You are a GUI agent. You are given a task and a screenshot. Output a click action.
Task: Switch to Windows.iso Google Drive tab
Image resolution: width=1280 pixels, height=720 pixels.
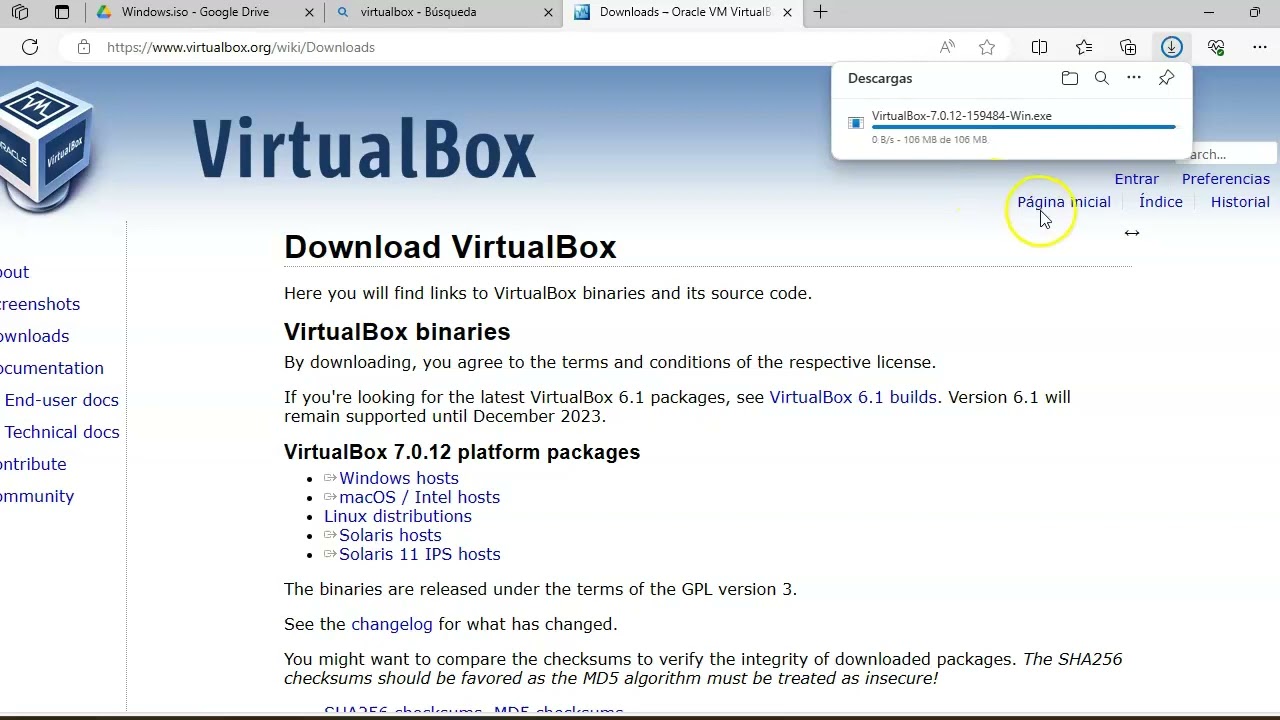tap(204, 13)
